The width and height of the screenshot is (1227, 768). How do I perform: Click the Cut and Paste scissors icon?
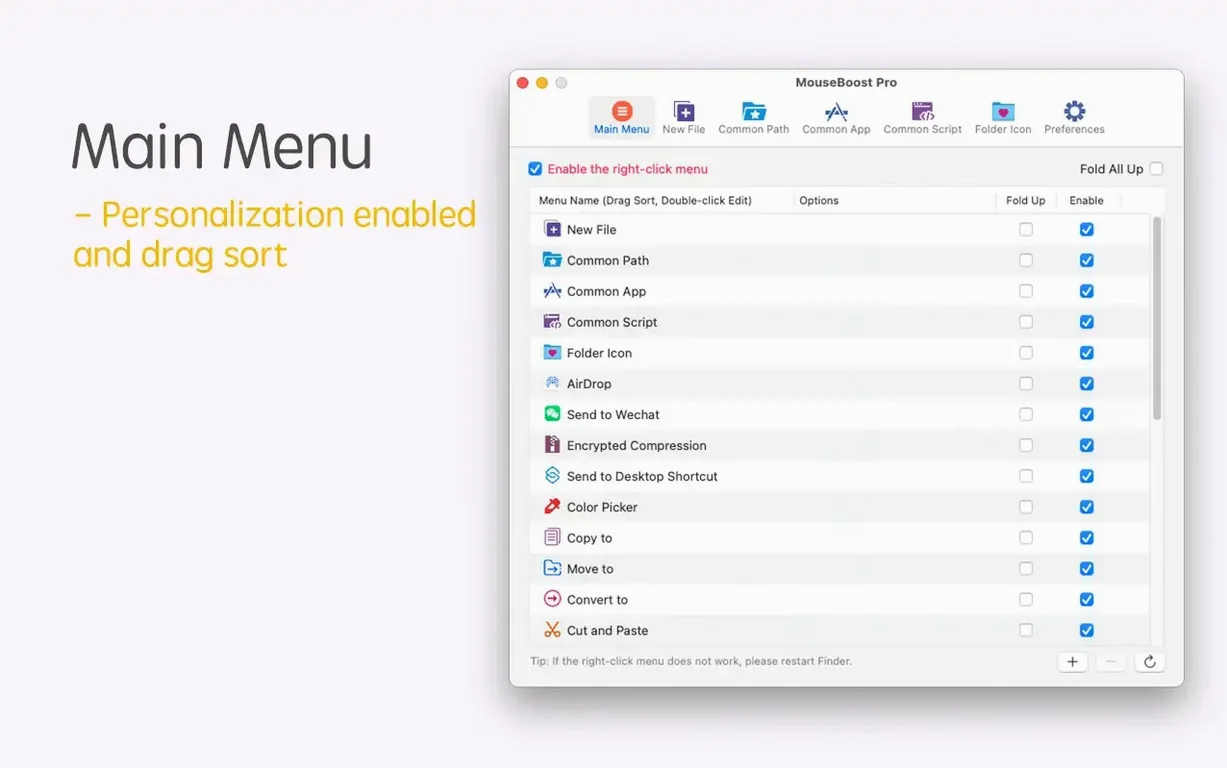[552, 630]
